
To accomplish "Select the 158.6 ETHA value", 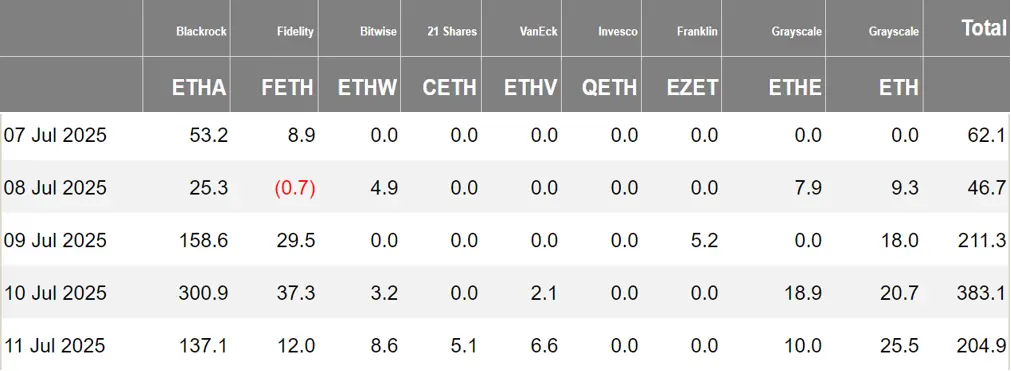I will (204, 241).
